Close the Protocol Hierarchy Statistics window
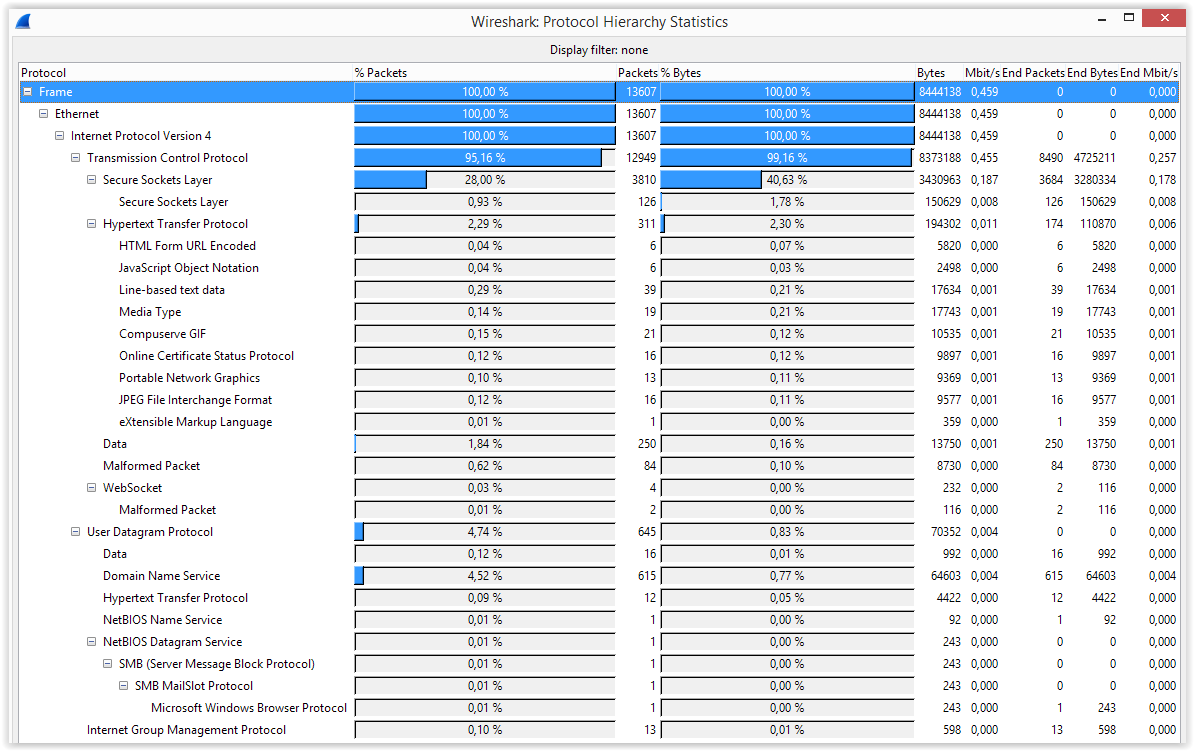Screen dimensions: 1194x751 (1164, 18)
